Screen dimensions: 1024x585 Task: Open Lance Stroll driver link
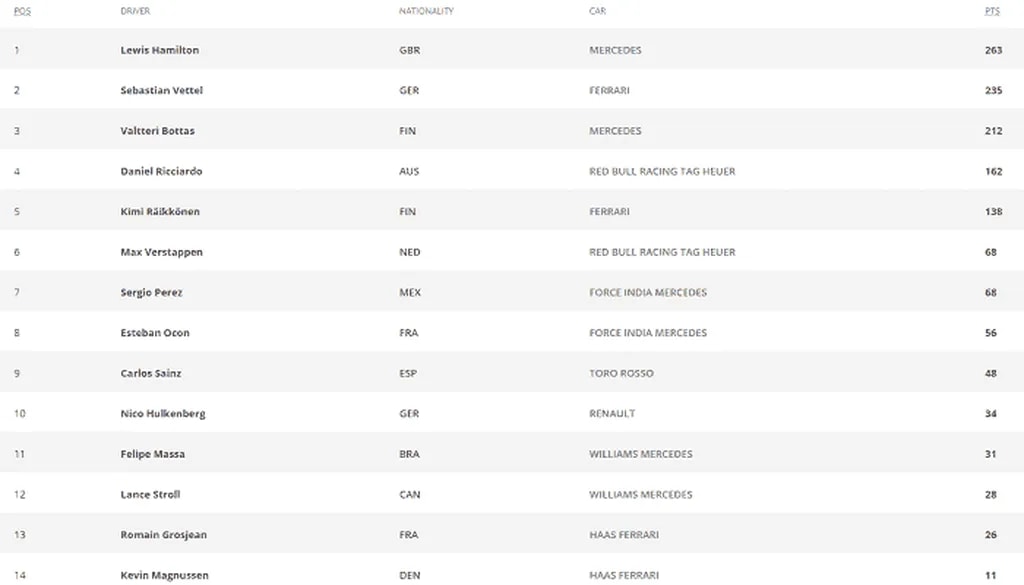(150, 495)
